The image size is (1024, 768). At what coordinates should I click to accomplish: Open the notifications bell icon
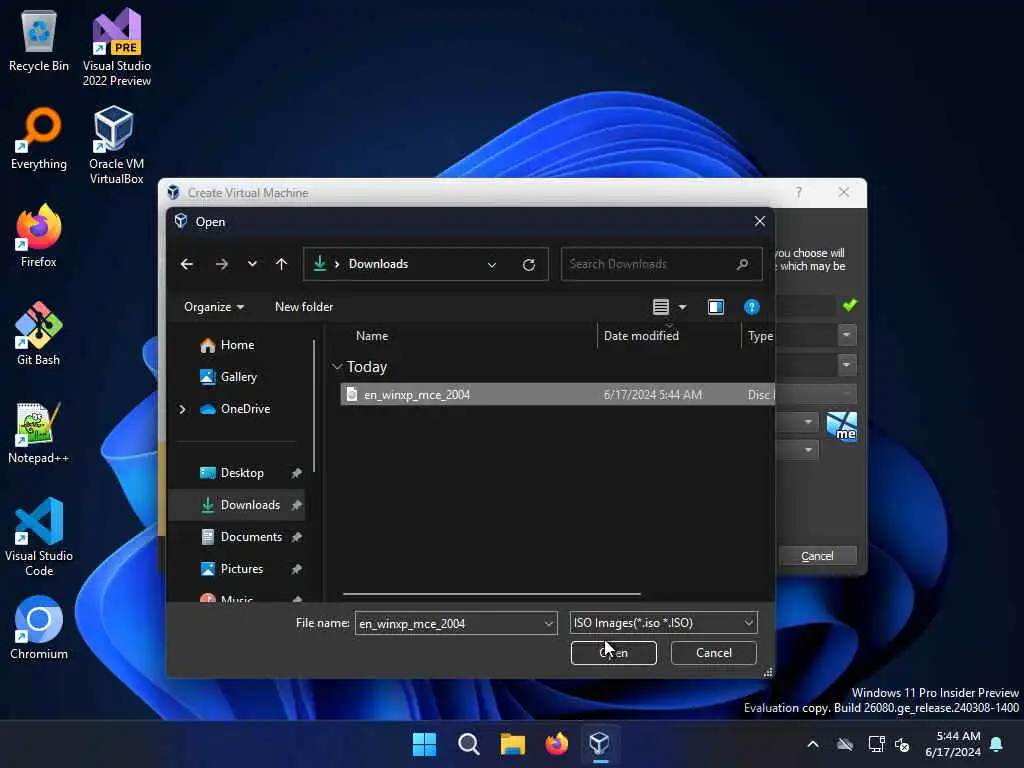pyautogui.click(x=997, y=744)
